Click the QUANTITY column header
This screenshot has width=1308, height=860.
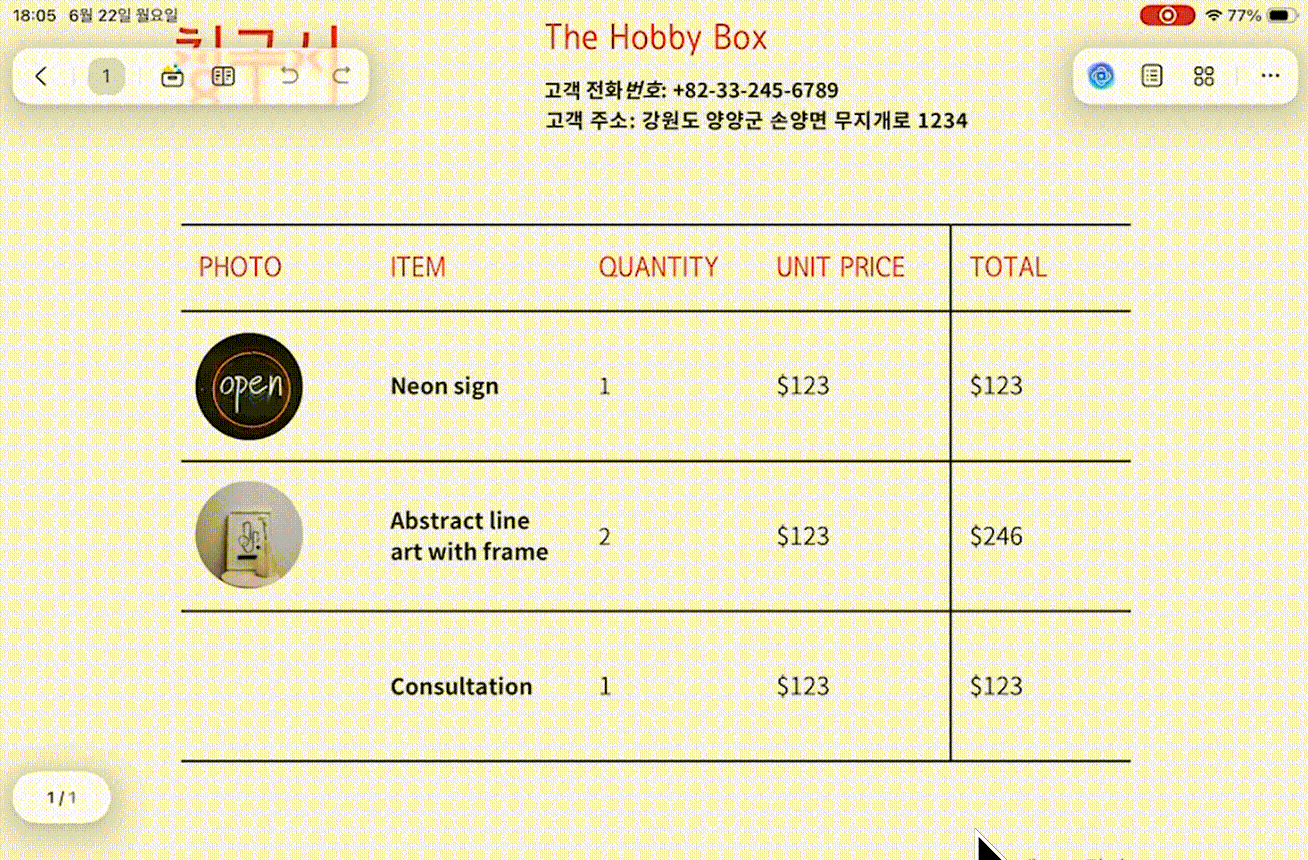click(659, 267)
